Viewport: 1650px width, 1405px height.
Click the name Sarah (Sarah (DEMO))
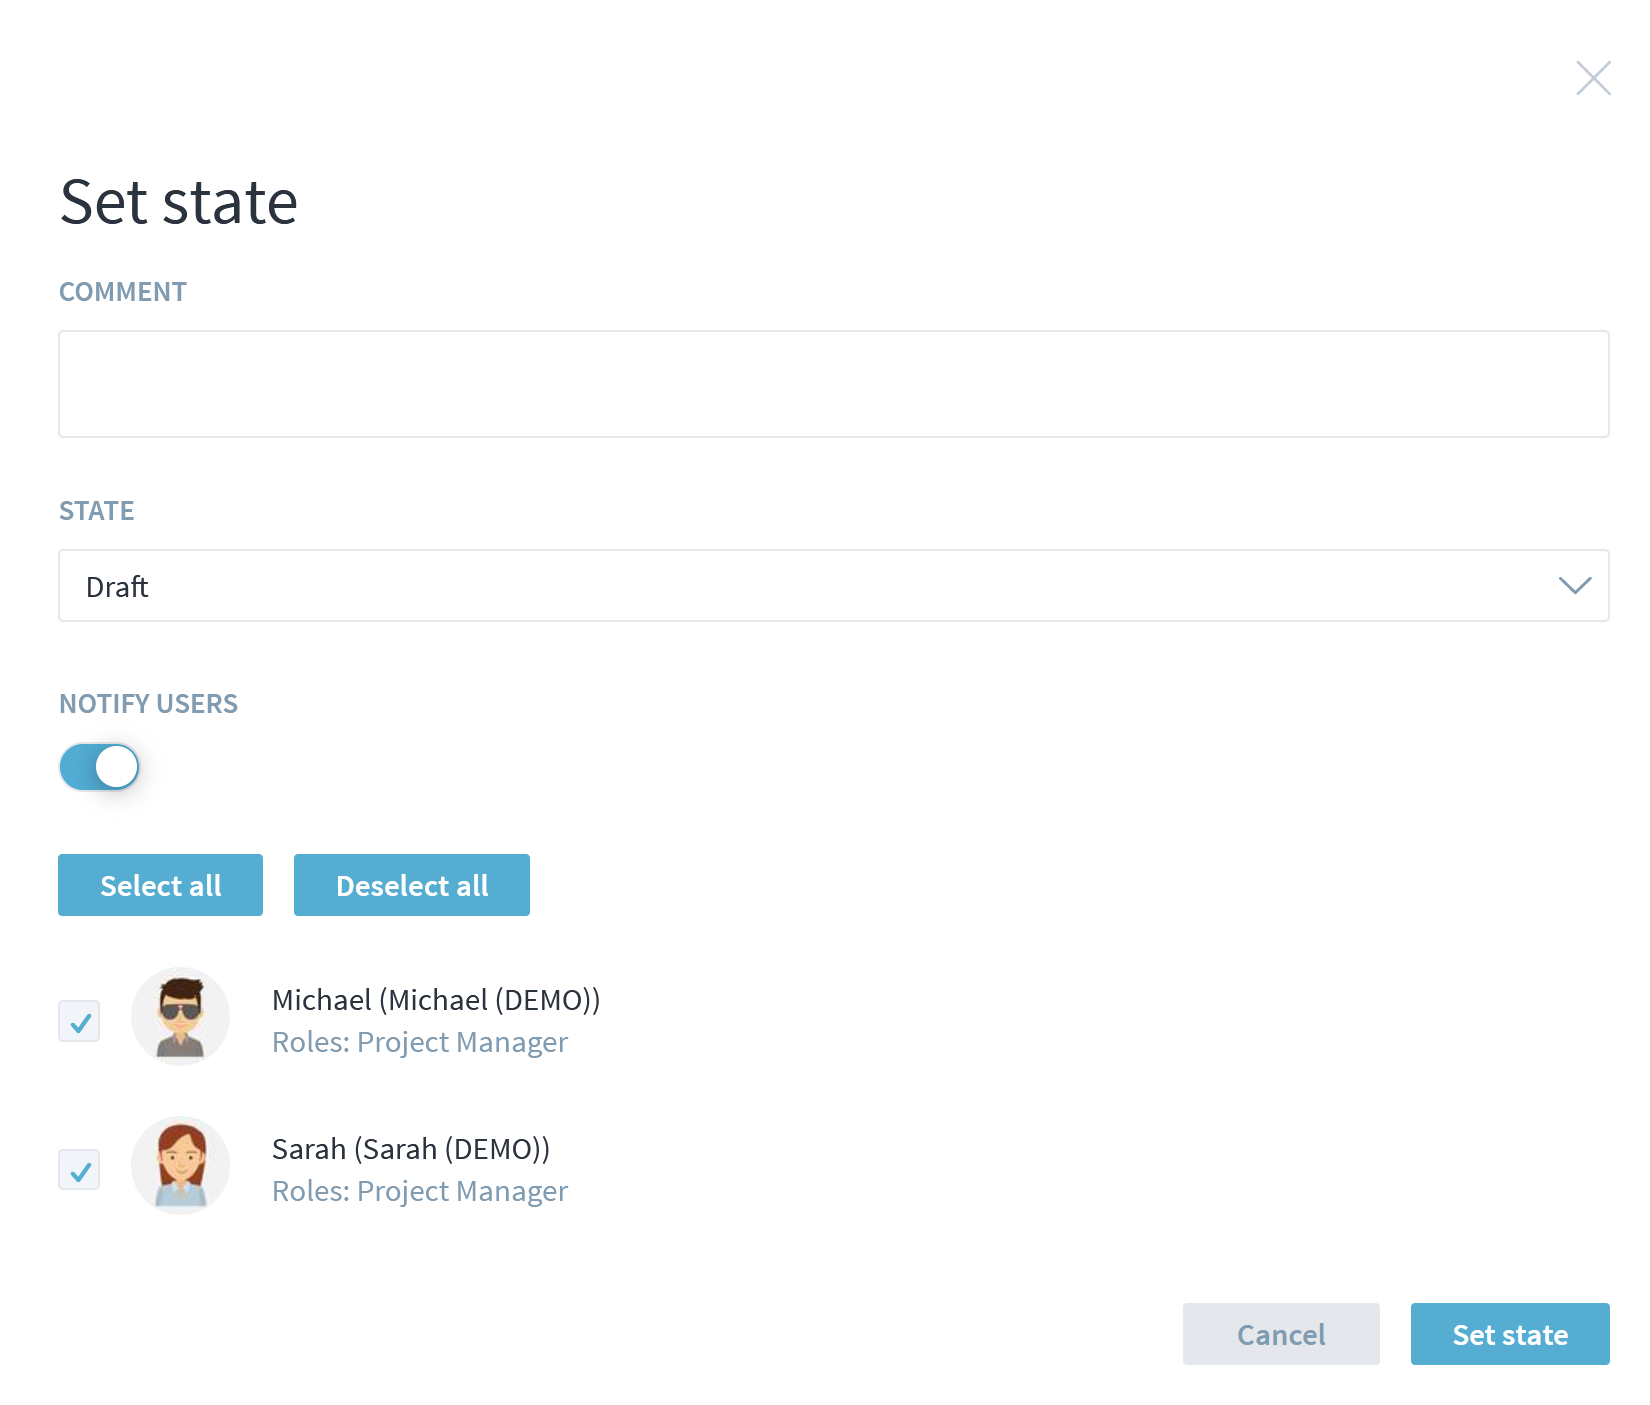[411, 1149]
